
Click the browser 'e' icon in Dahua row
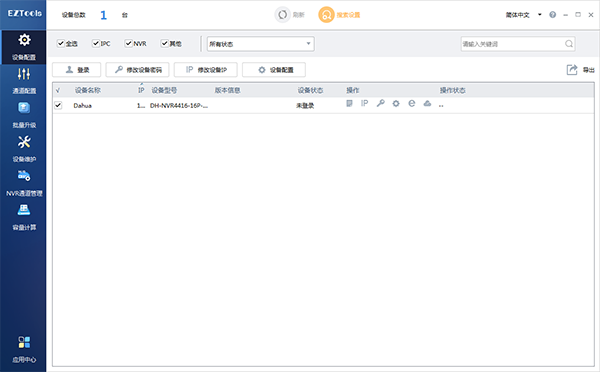(412, 103)
